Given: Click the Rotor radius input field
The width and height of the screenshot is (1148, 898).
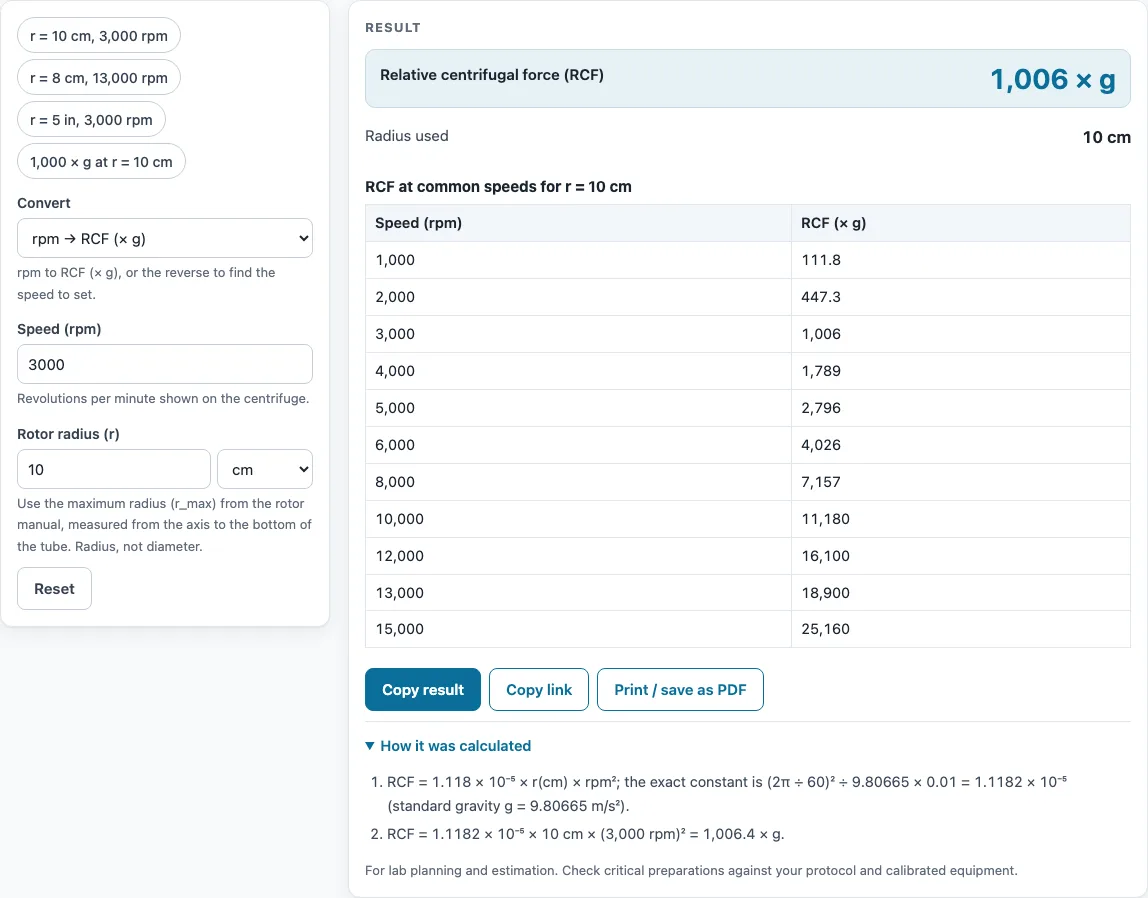Looking at the screenshot, I should click(x=113, y=469).
